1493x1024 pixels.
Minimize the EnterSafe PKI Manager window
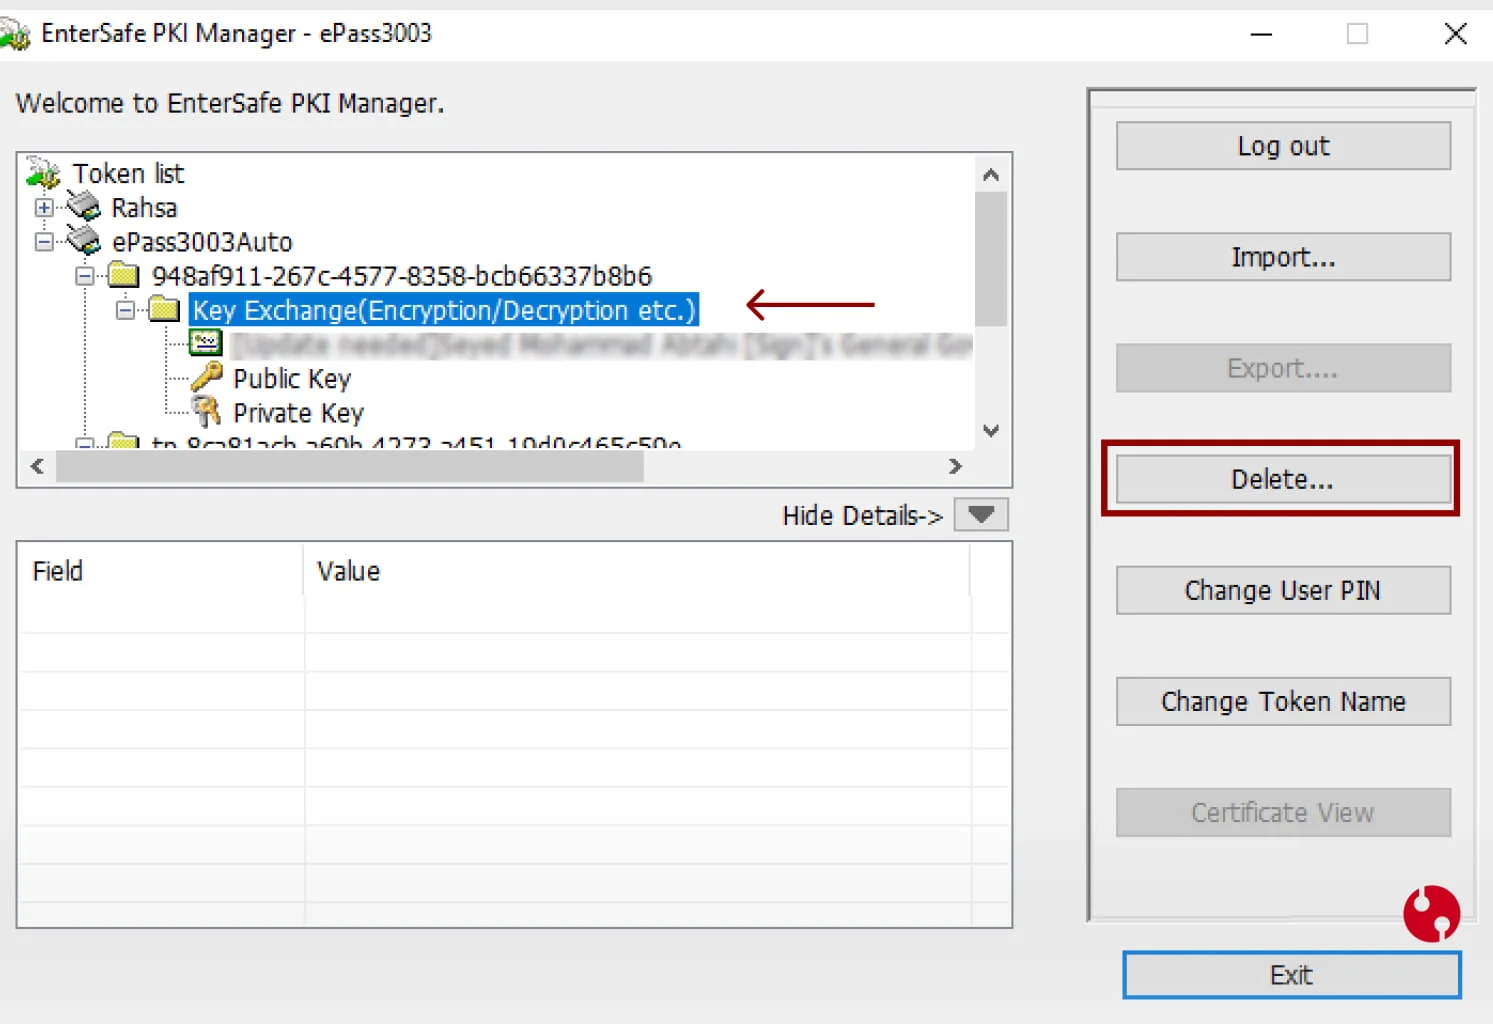tap(1262, 34)
